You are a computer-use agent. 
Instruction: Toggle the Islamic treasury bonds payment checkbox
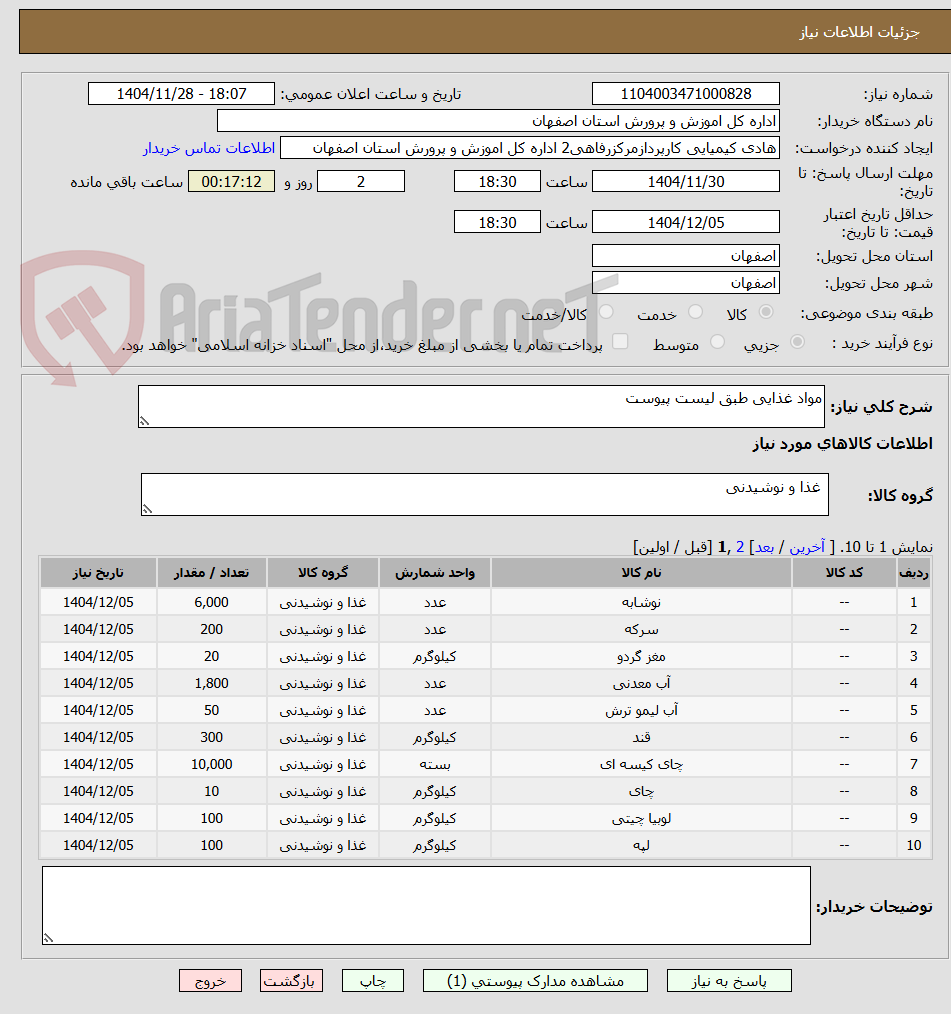point(620,341)
